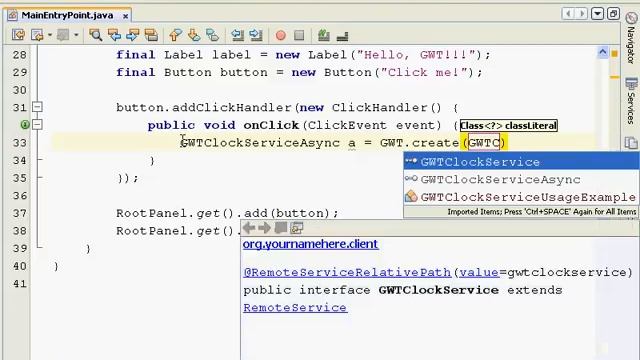Follow org.yournamehere.client package link
This screenshot has height=360, width=640.
pos(311,244)
